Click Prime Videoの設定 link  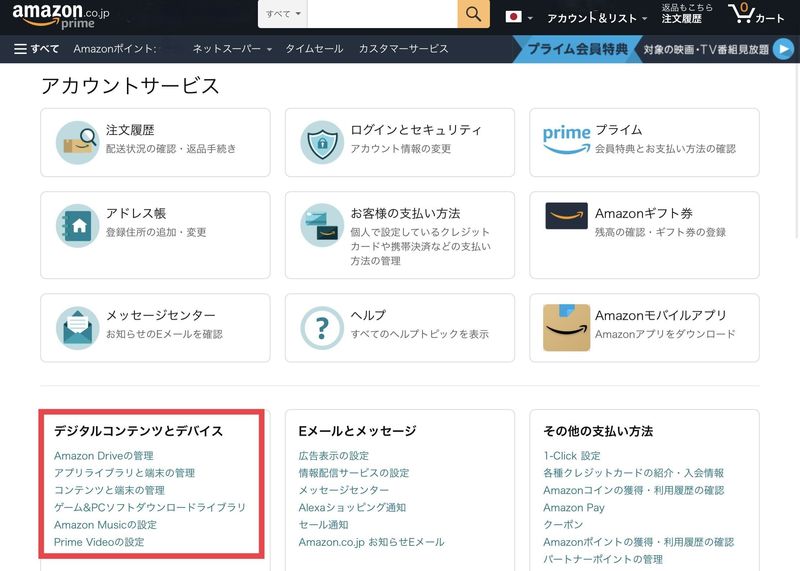(99, 542)
